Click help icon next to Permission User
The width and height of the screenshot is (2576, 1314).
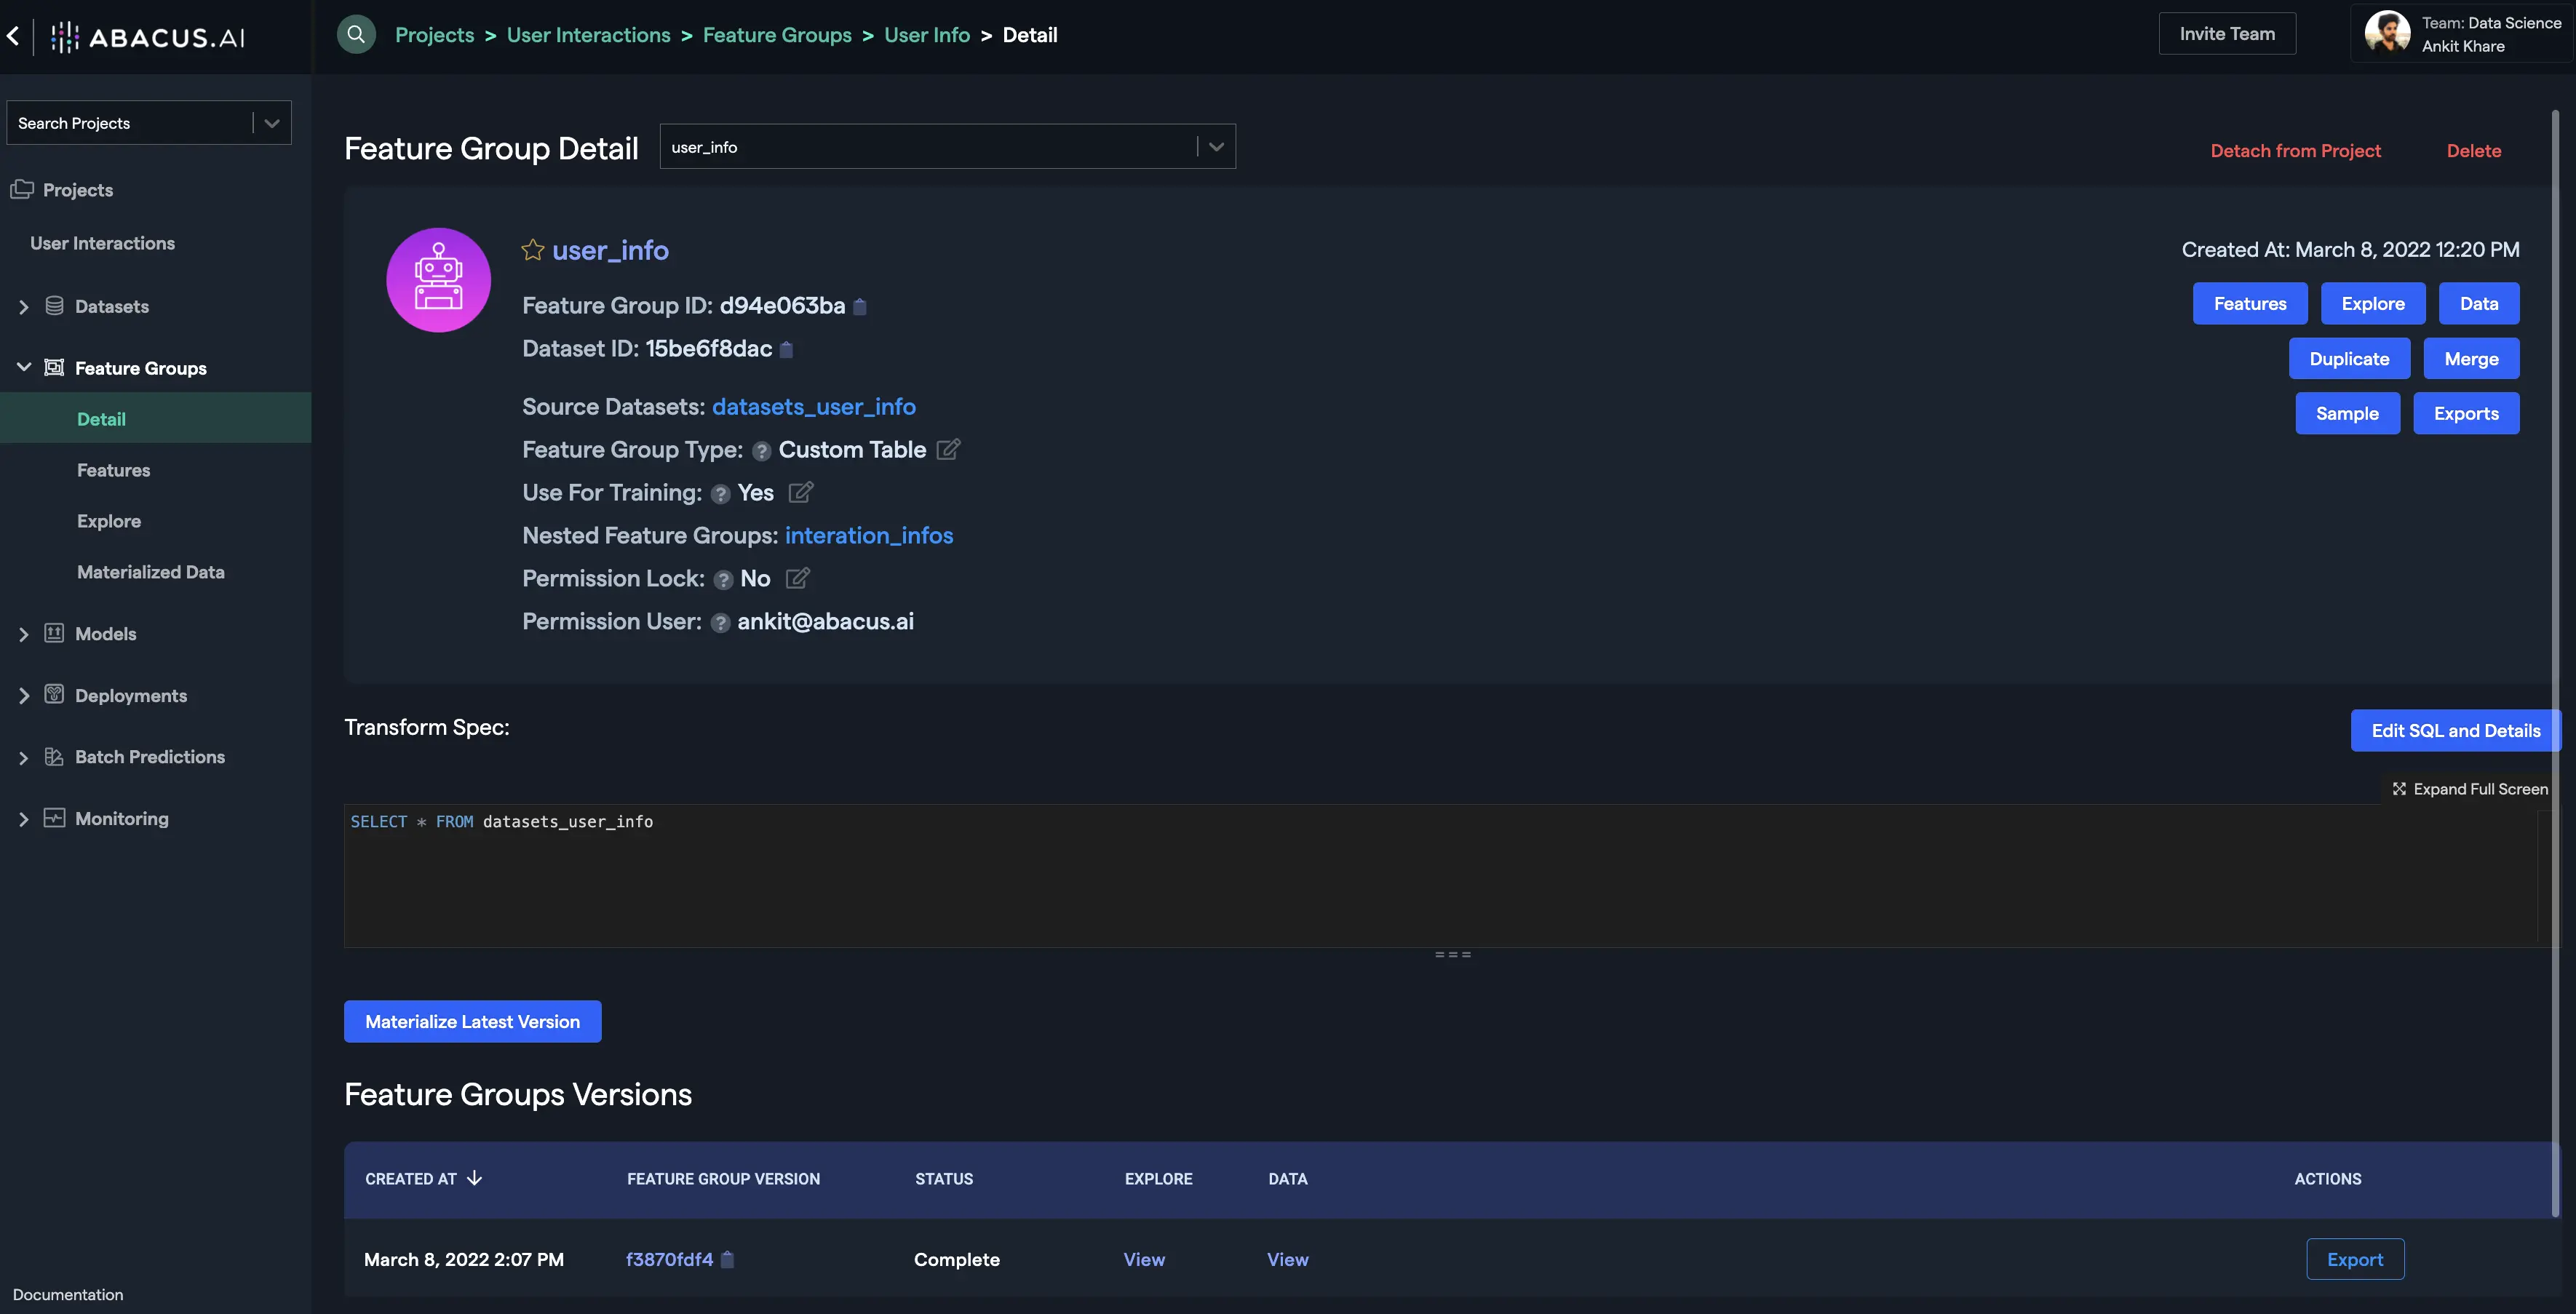(x=720, y=623)
